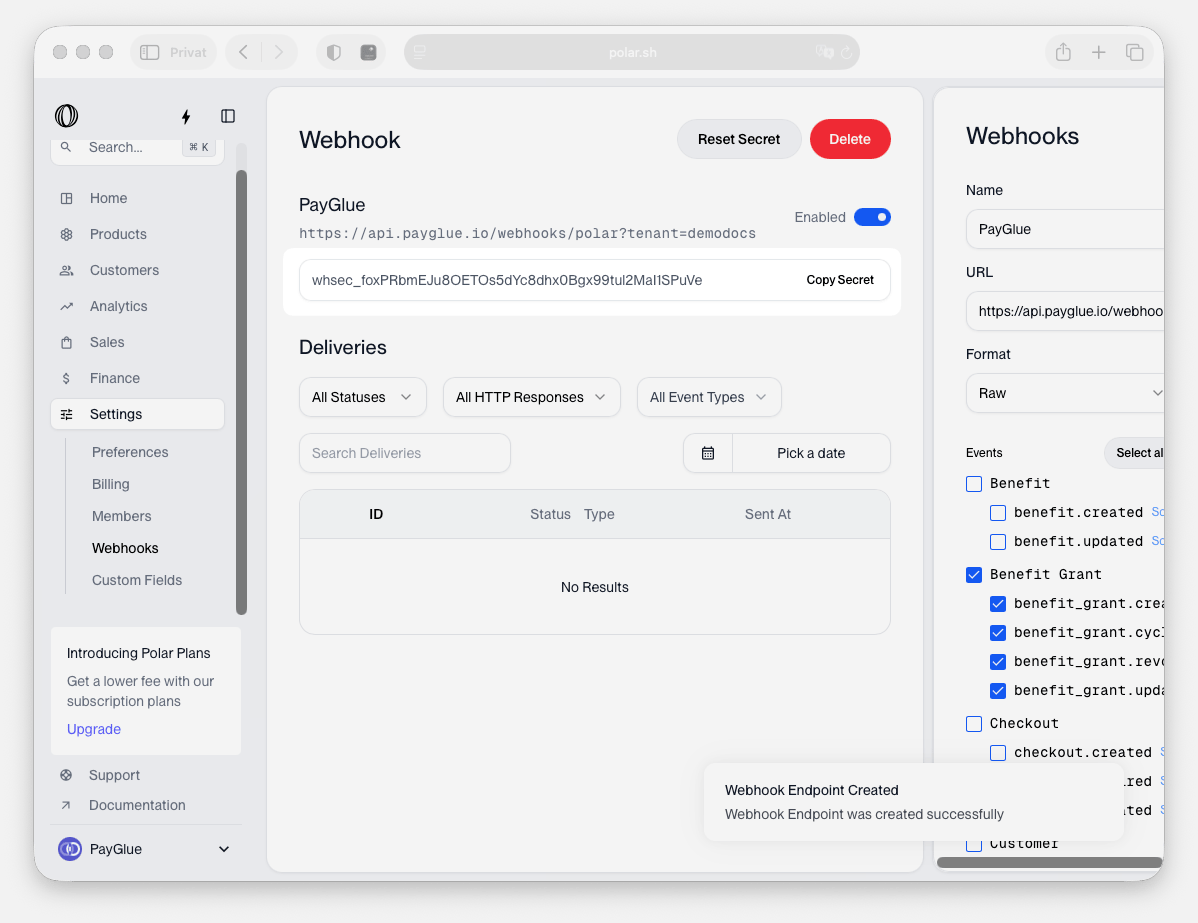Screen dimensions: 1198x923
Task: Click the PayGlue organization avatar
Action: [x=70, y=849]
